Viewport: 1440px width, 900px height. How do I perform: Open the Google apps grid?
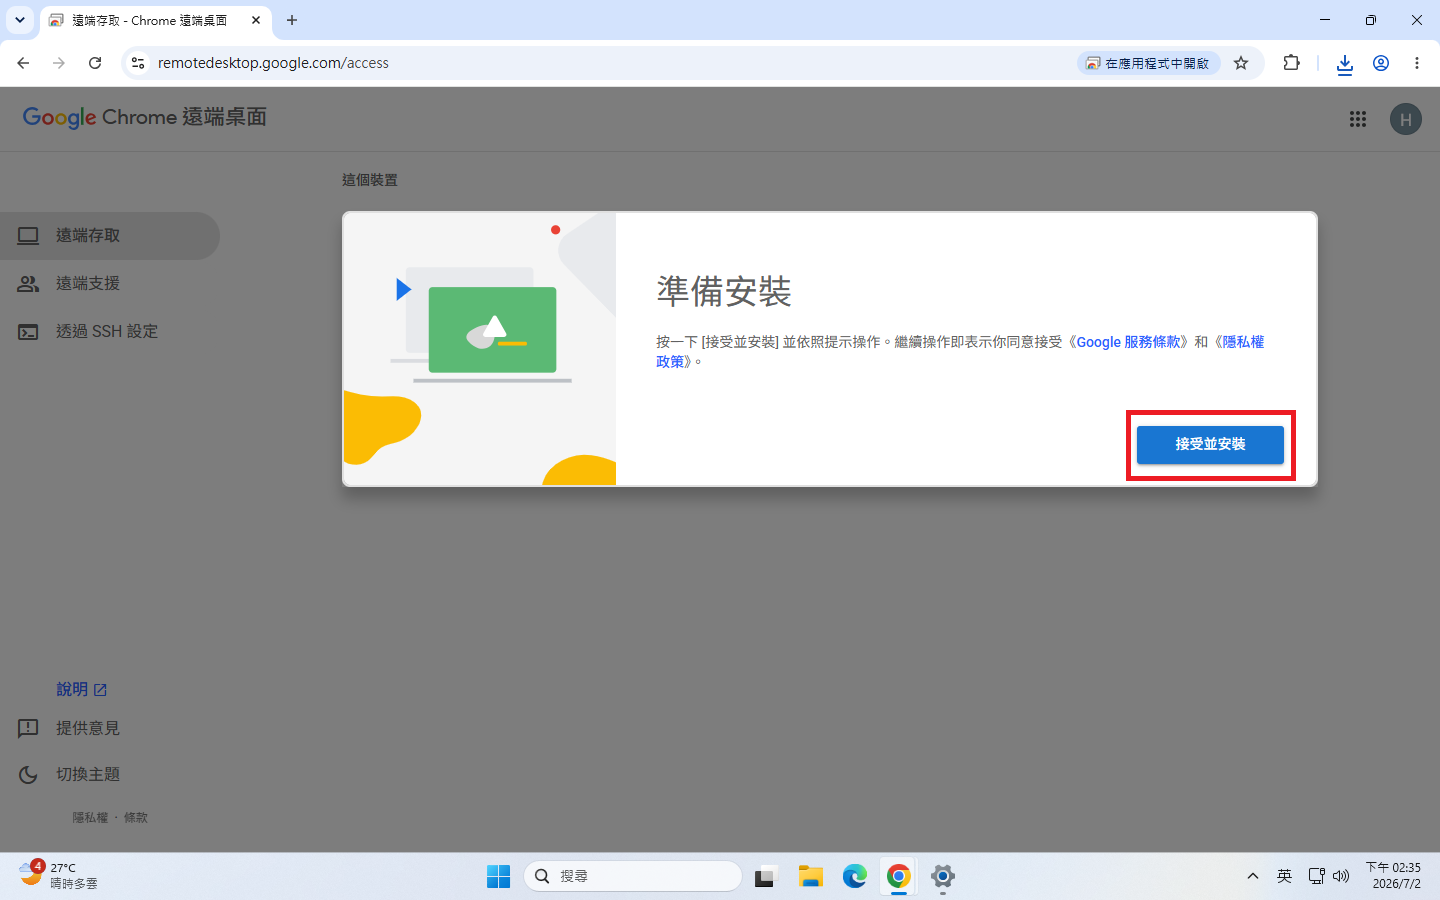pos(1357,119)
